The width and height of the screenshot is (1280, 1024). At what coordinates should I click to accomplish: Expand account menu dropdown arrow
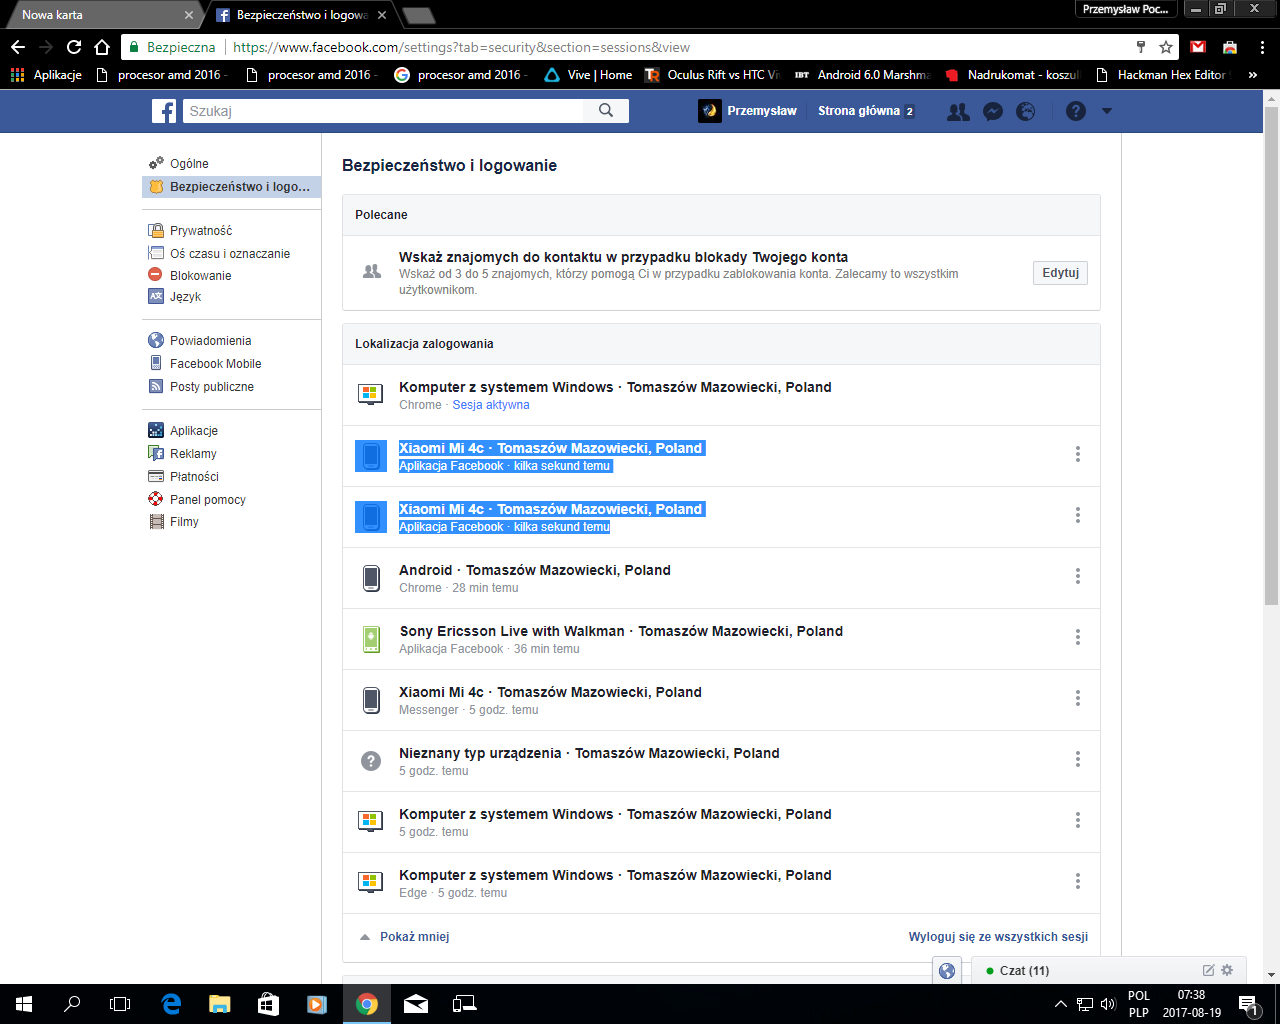(x=1107, y=112)
